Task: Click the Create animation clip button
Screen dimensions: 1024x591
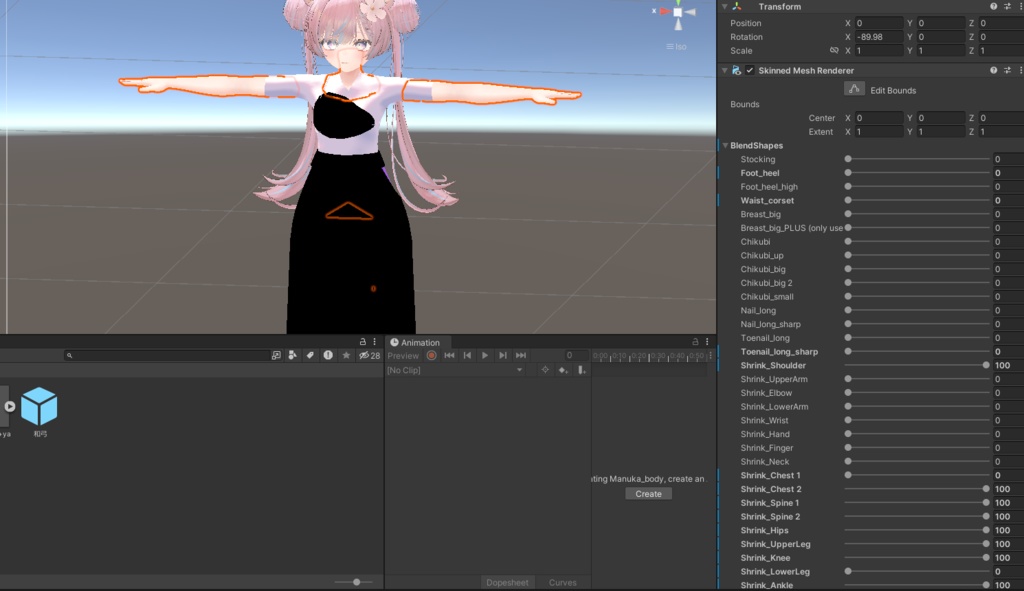Action: (x=648, y=494)
